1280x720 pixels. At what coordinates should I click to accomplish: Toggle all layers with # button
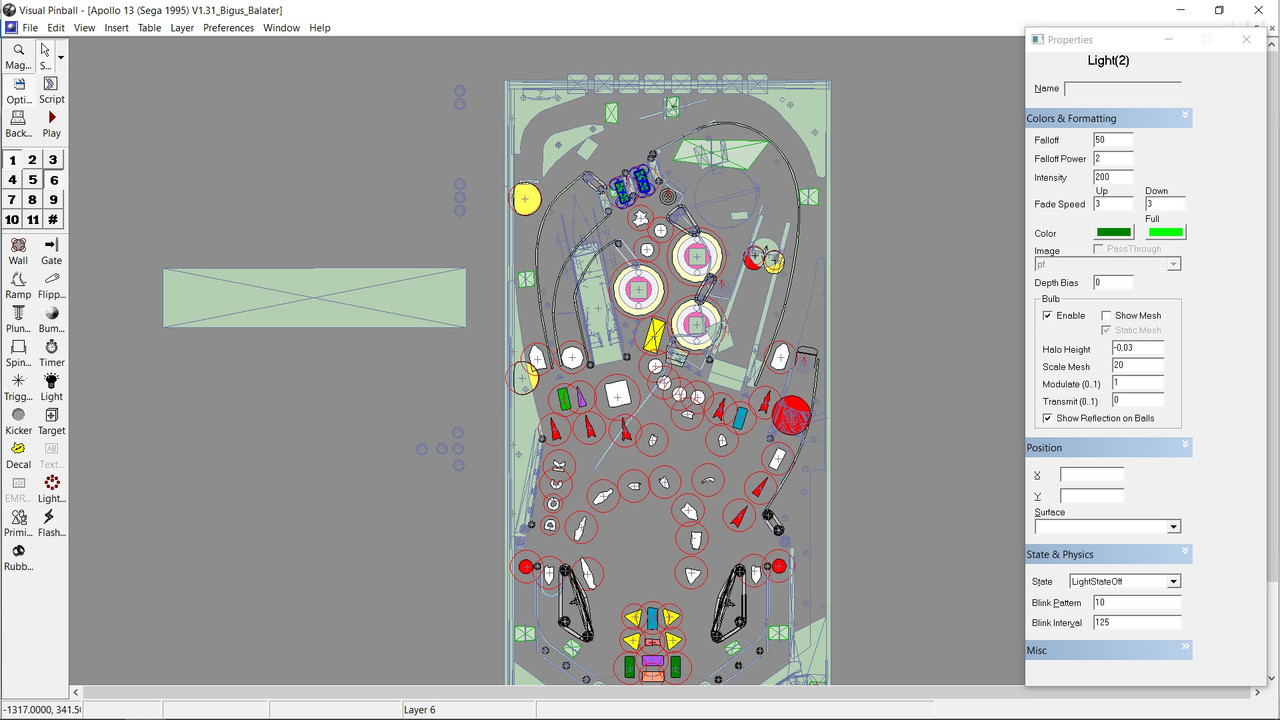point(54,220)
